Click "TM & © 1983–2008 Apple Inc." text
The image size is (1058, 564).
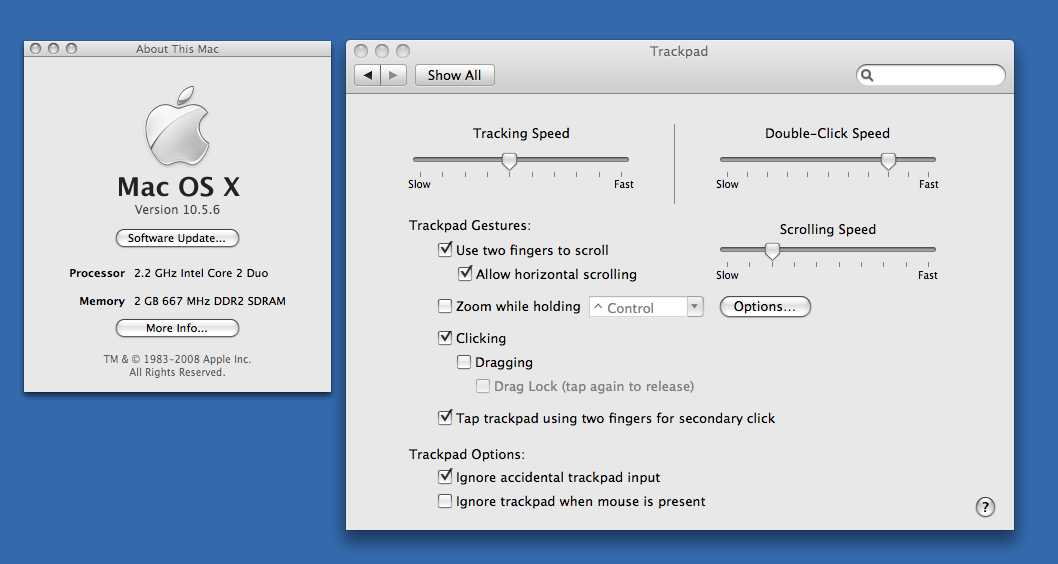tap(177, 360)
